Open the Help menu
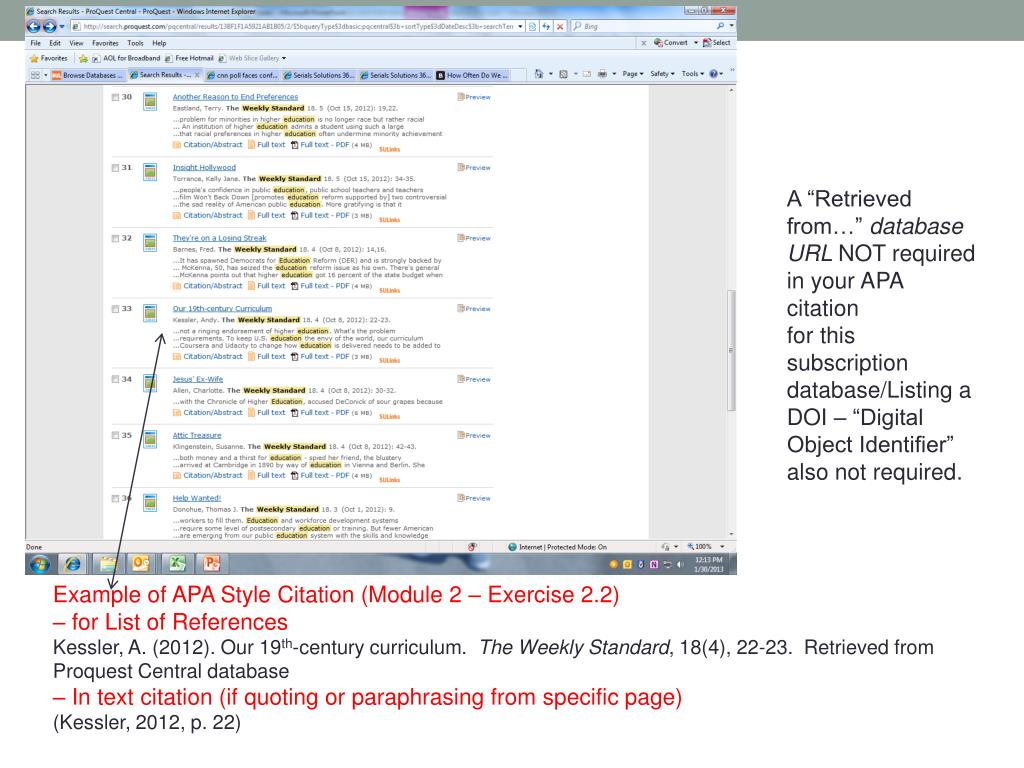Viewport: 1024px width, 768px height. 159,43
